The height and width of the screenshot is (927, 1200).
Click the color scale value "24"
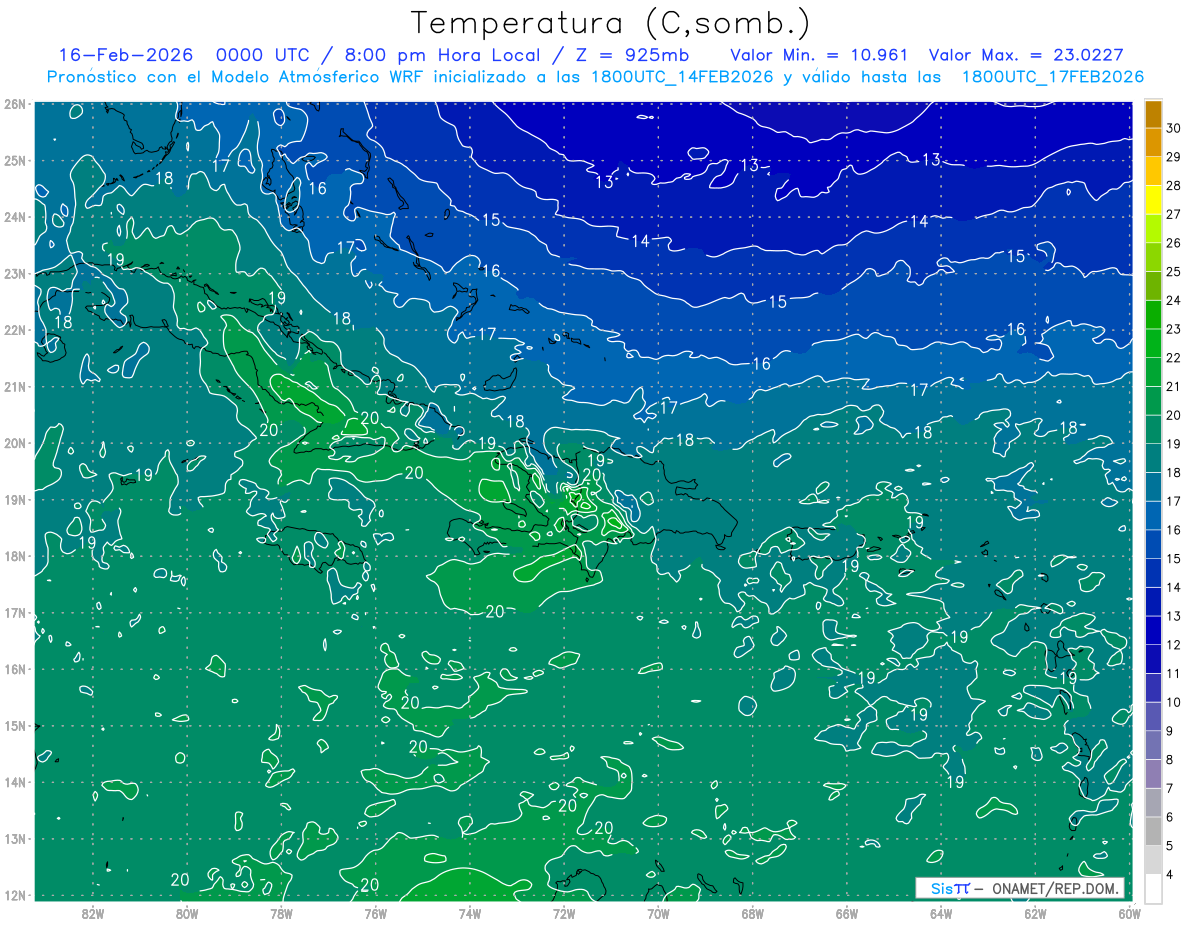point(1174,300)
